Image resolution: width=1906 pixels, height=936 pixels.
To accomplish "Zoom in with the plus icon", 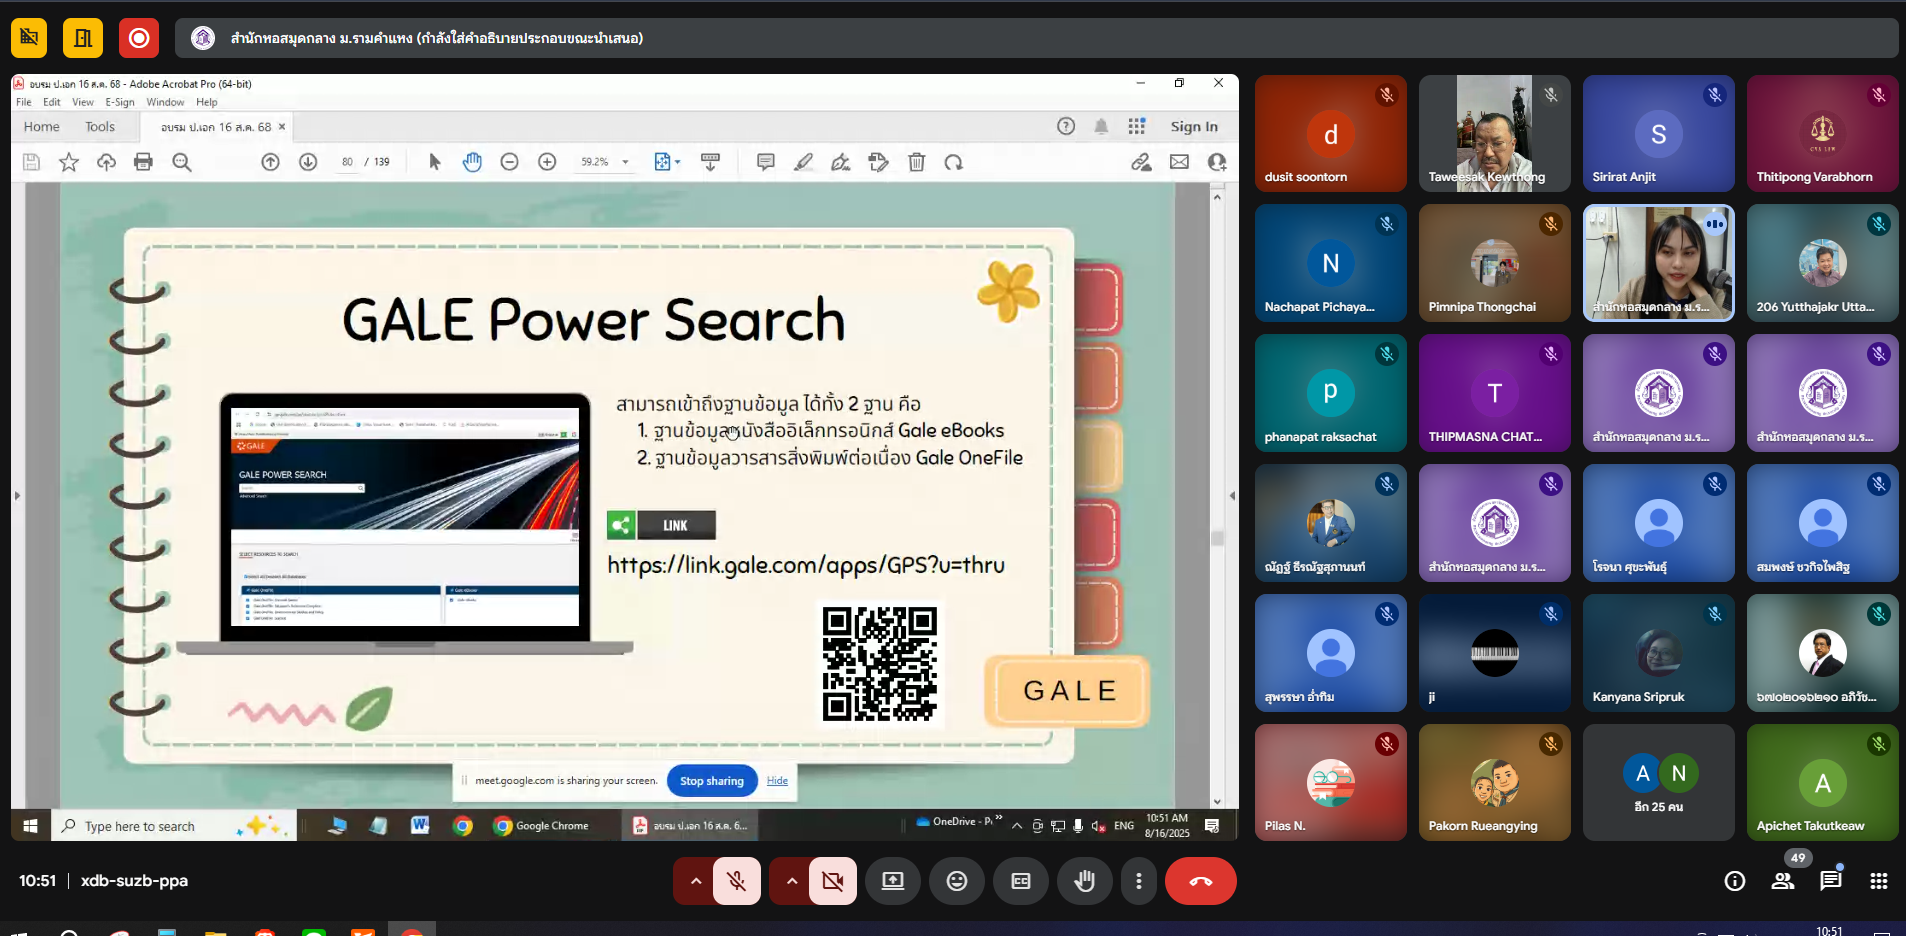I will 547,162.
